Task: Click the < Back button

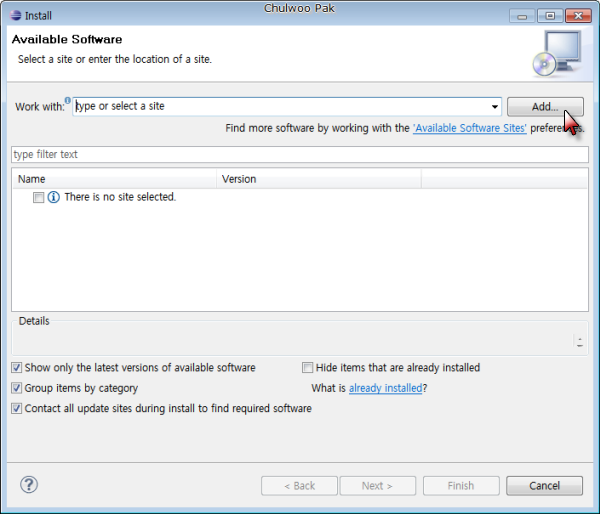Action: tap(300, 486)
